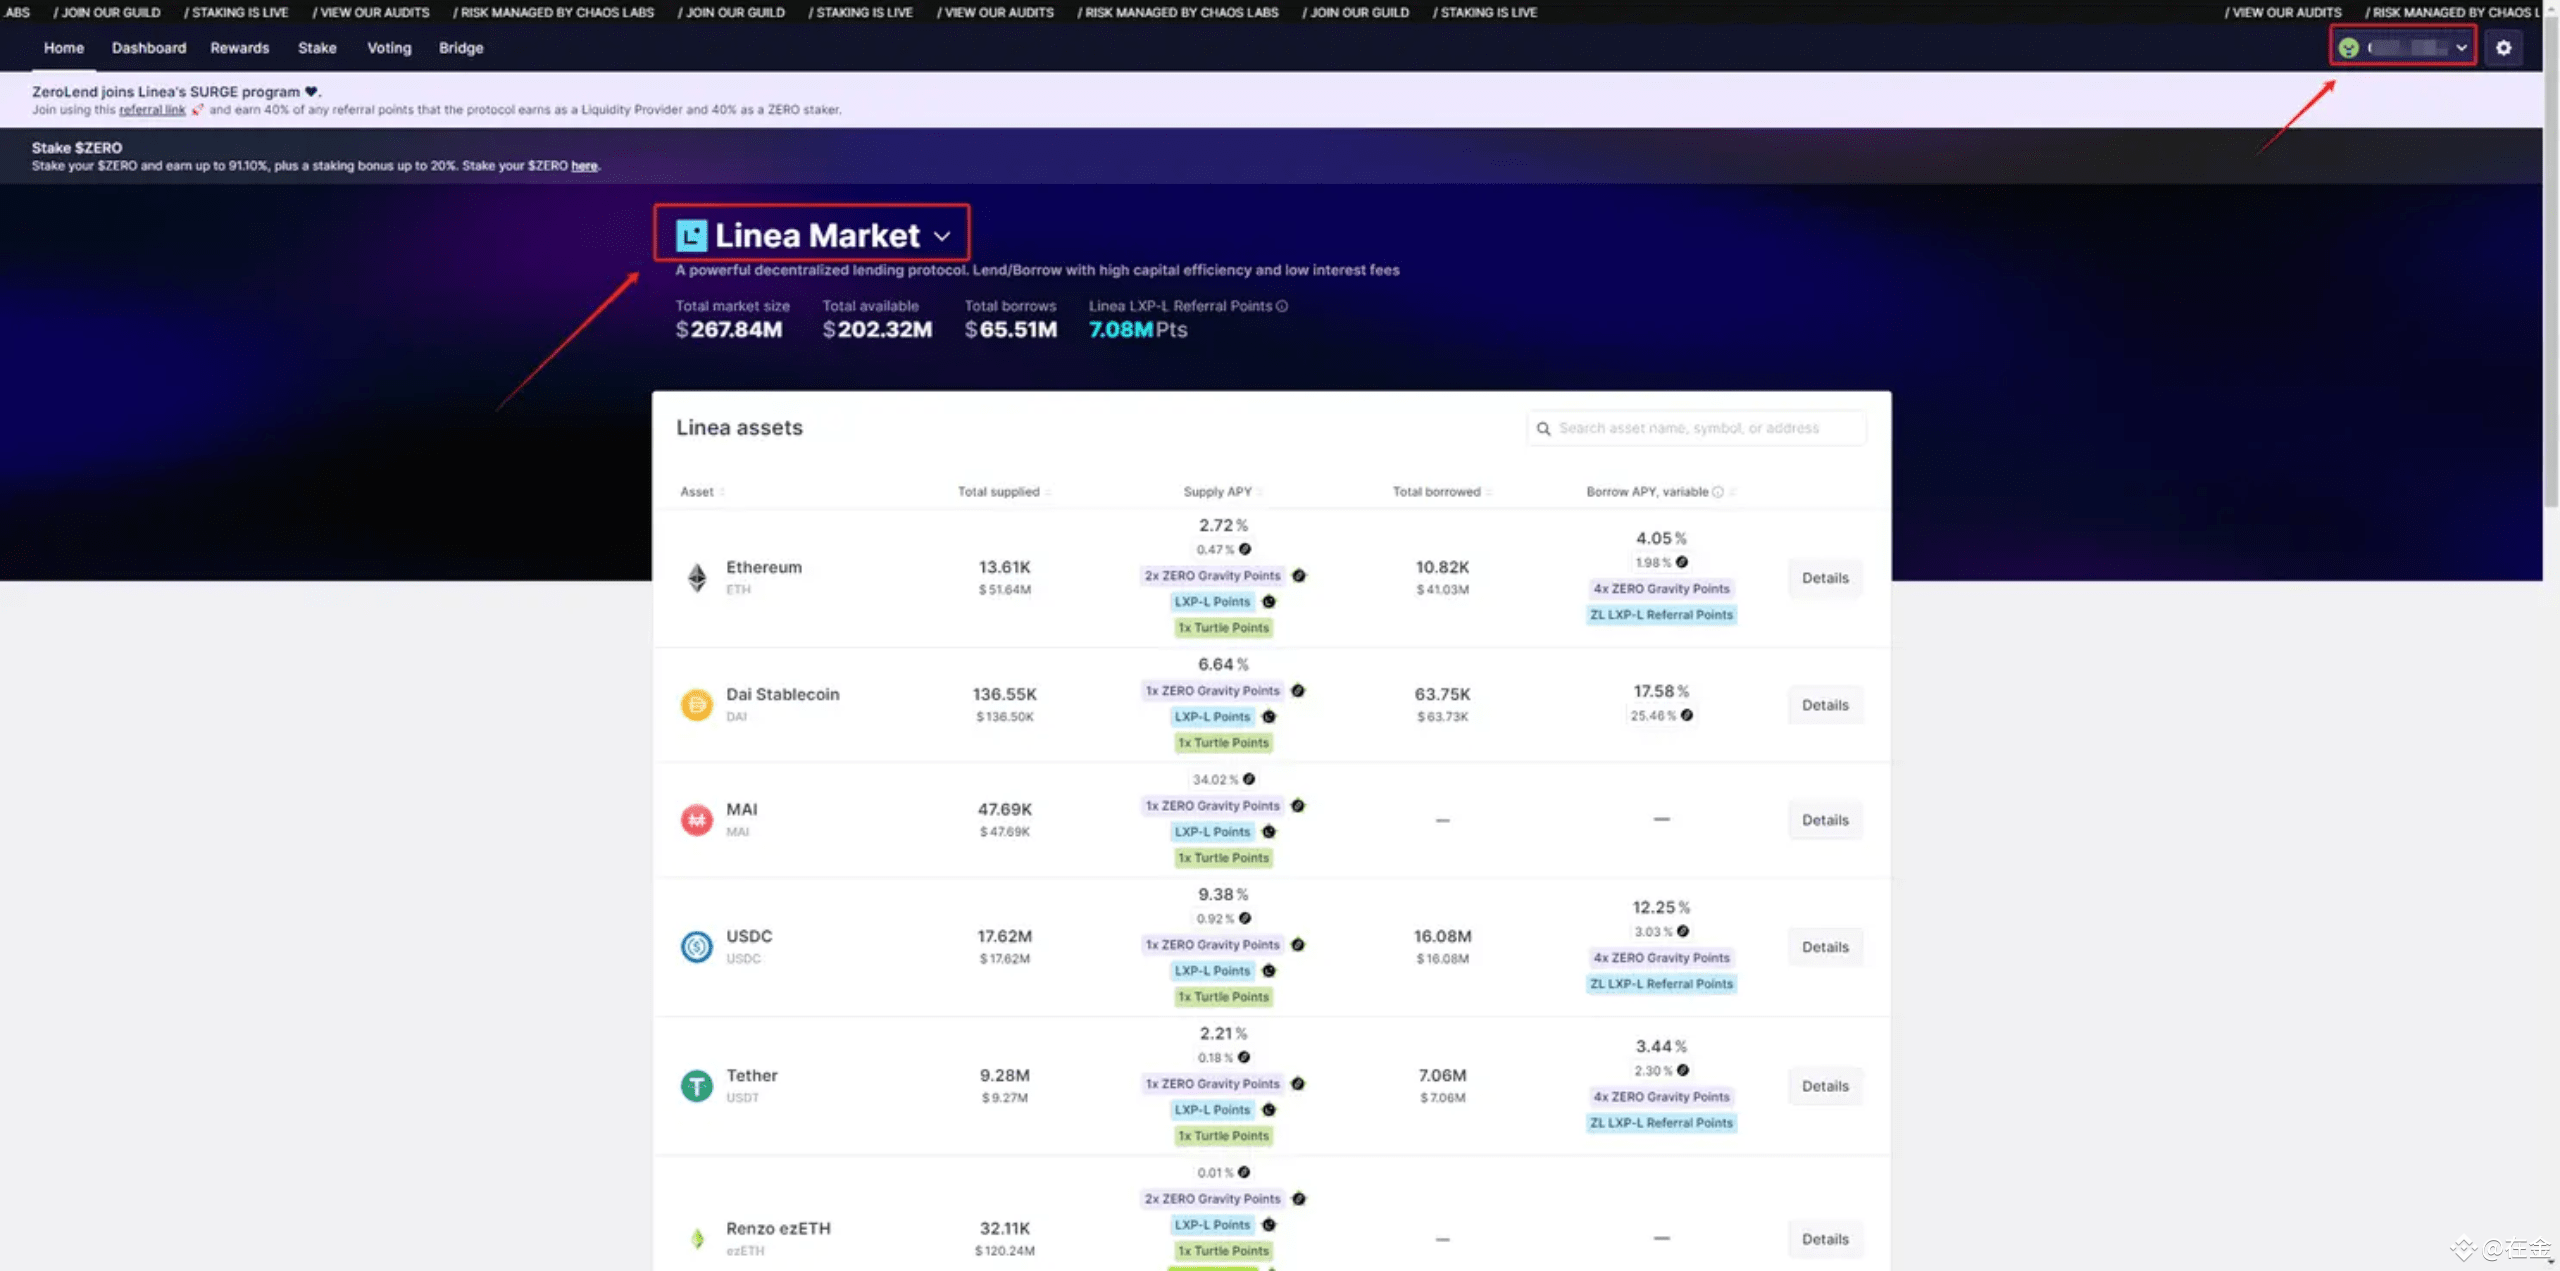This screenshot has height=1271, width=2560.
Task: Click the referral link in SURGE banner
Action: (x=152, y=110)
